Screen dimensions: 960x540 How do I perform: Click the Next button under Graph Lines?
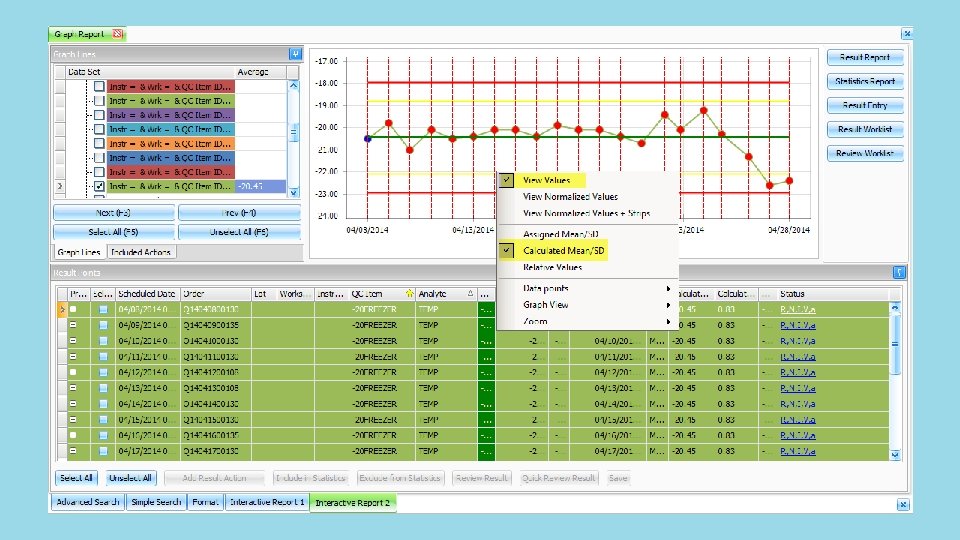[113, 212]
